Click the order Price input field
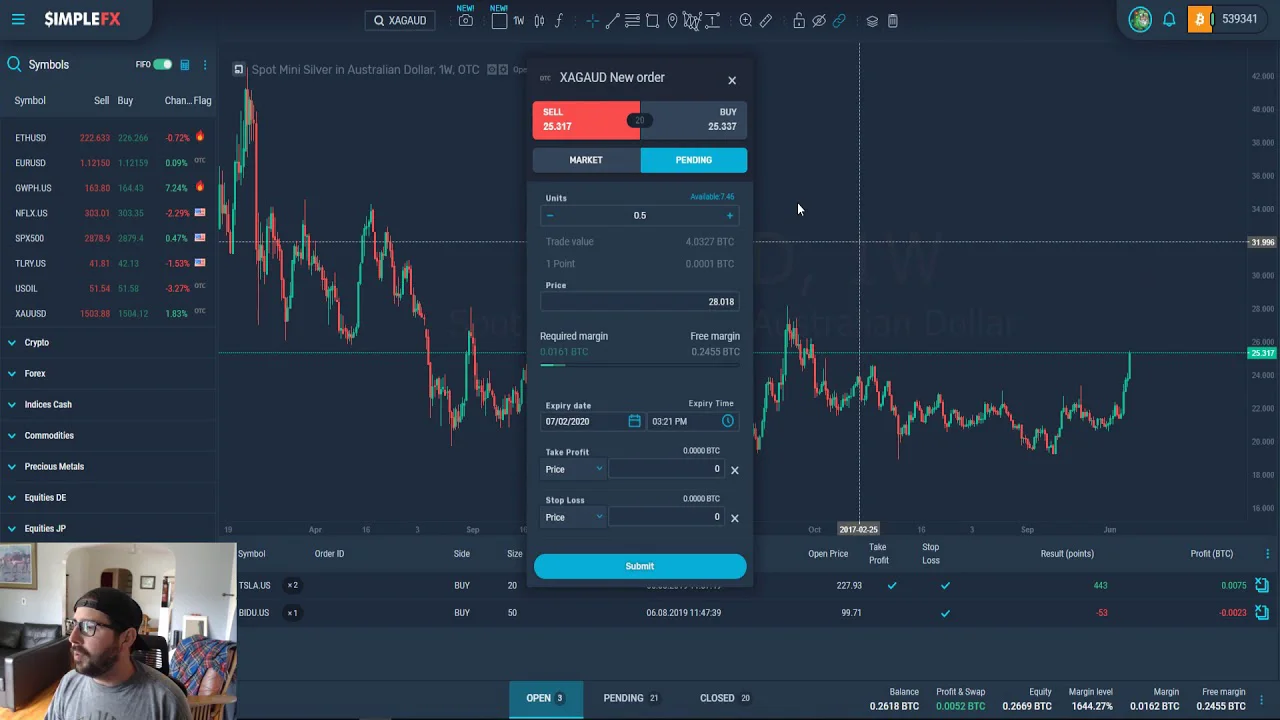 640,301
